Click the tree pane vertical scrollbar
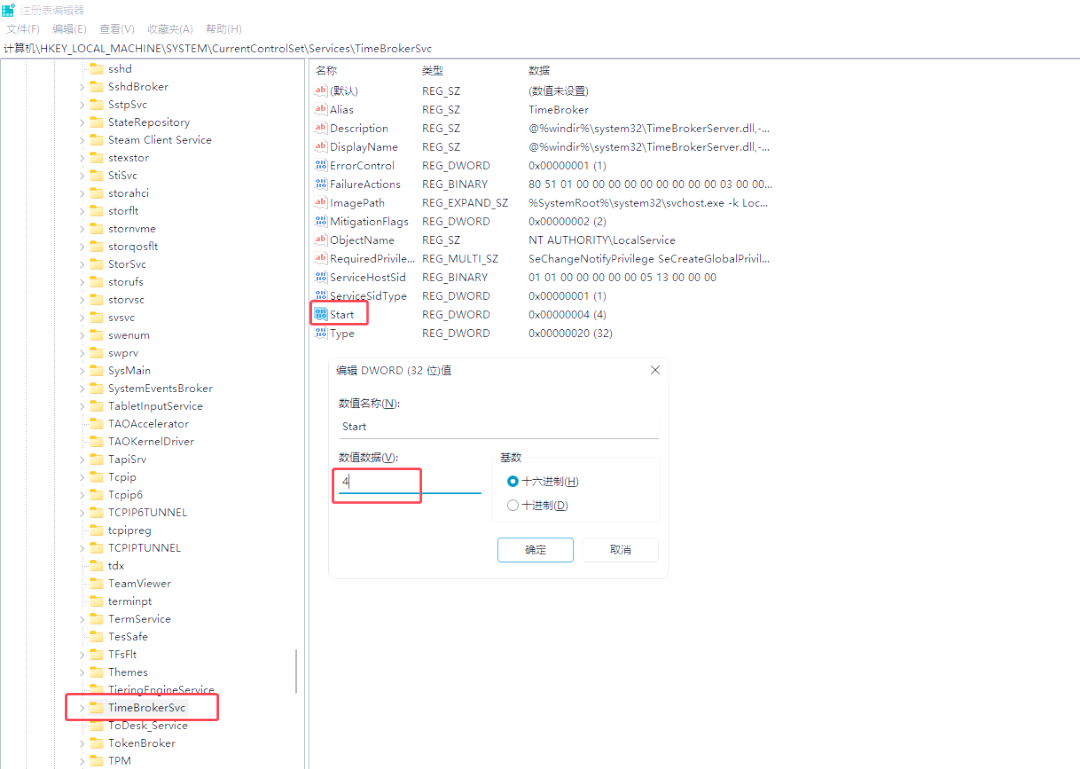Screen dimensions: 1080x769 pyautogui.click(x=296, y=670)
